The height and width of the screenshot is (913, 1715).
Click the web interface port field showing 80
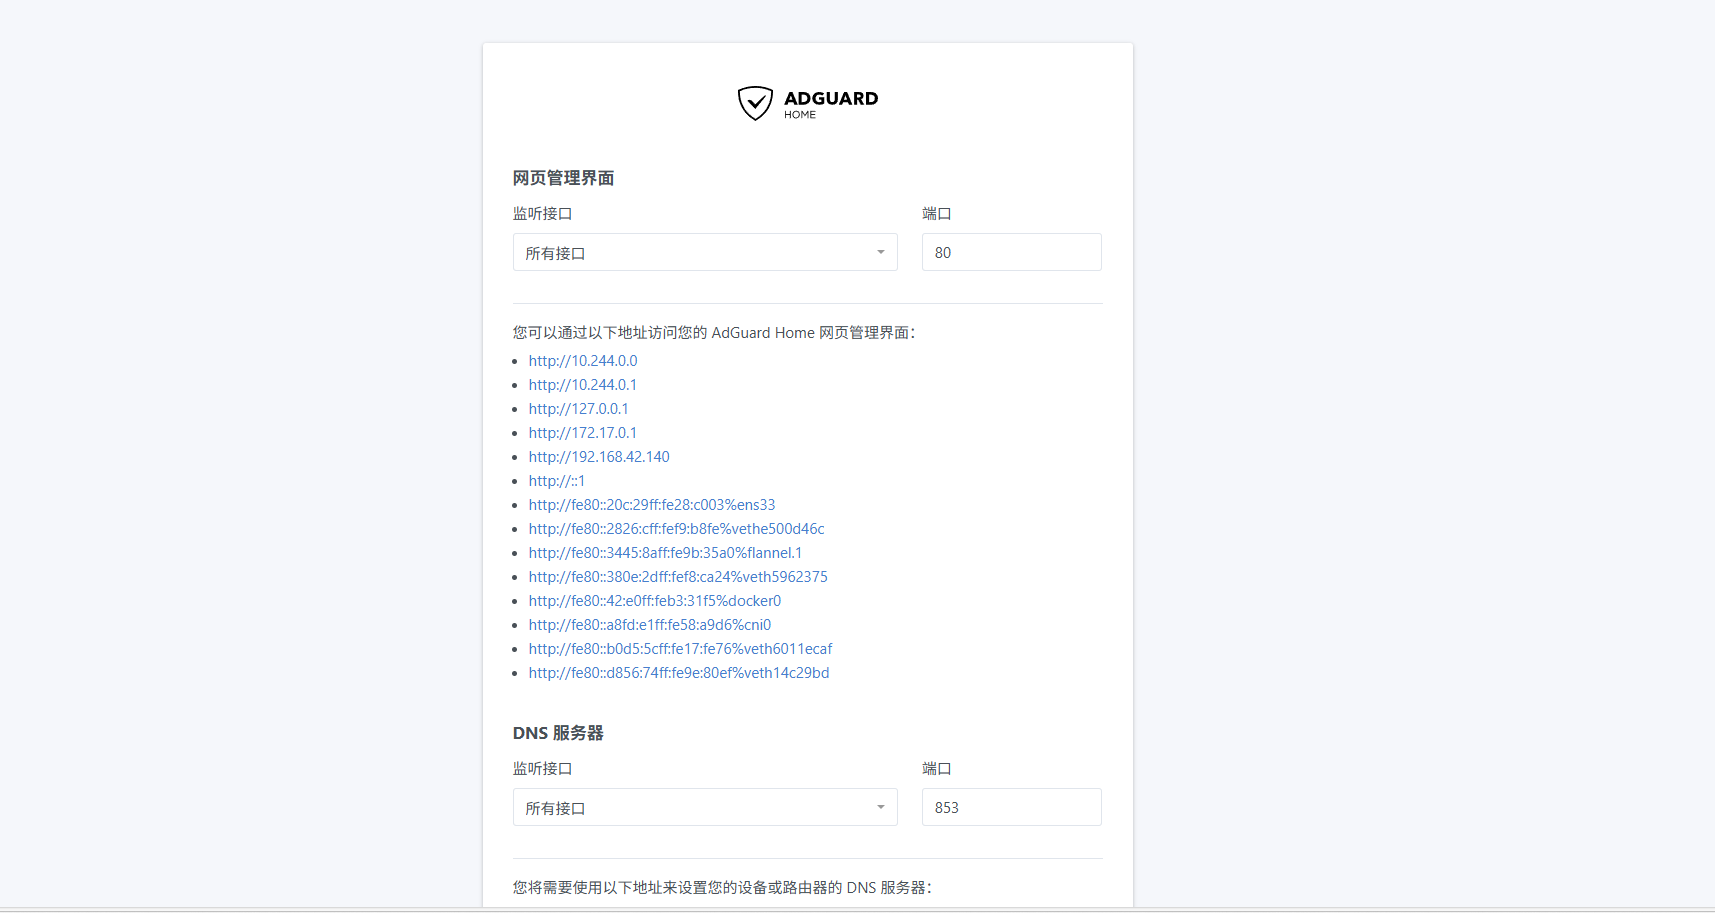(1011, 252)
